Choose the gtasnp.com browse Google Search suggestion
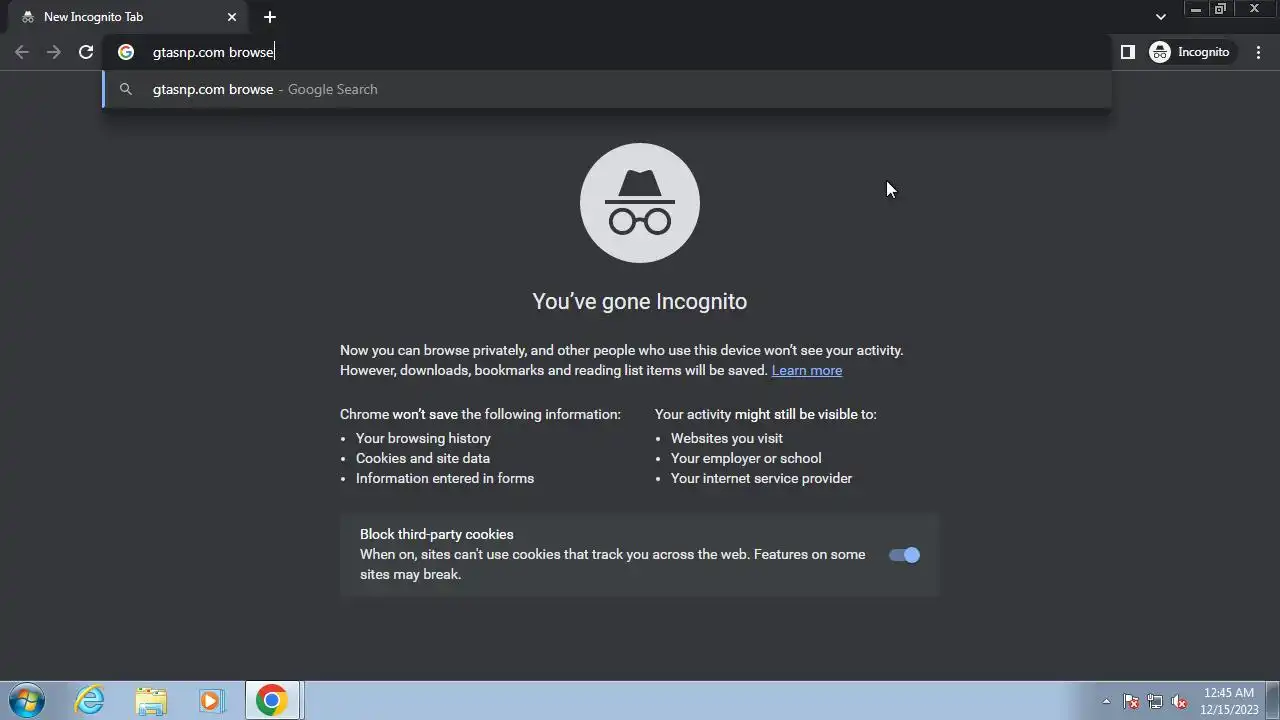Viewport: 1280px width, 720px height. (x=607, y=89)
